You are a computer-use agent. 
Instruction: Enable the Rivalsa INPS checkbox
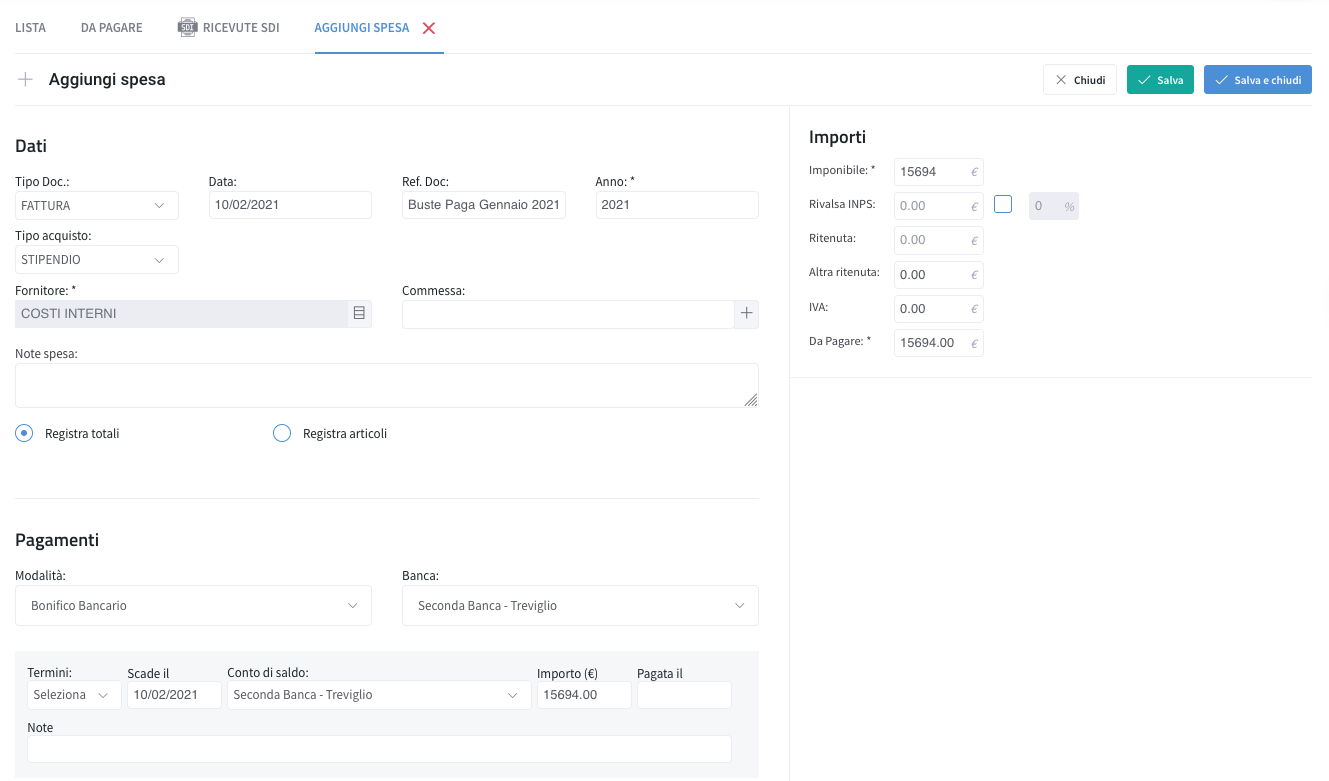(x=1003, y=204)
